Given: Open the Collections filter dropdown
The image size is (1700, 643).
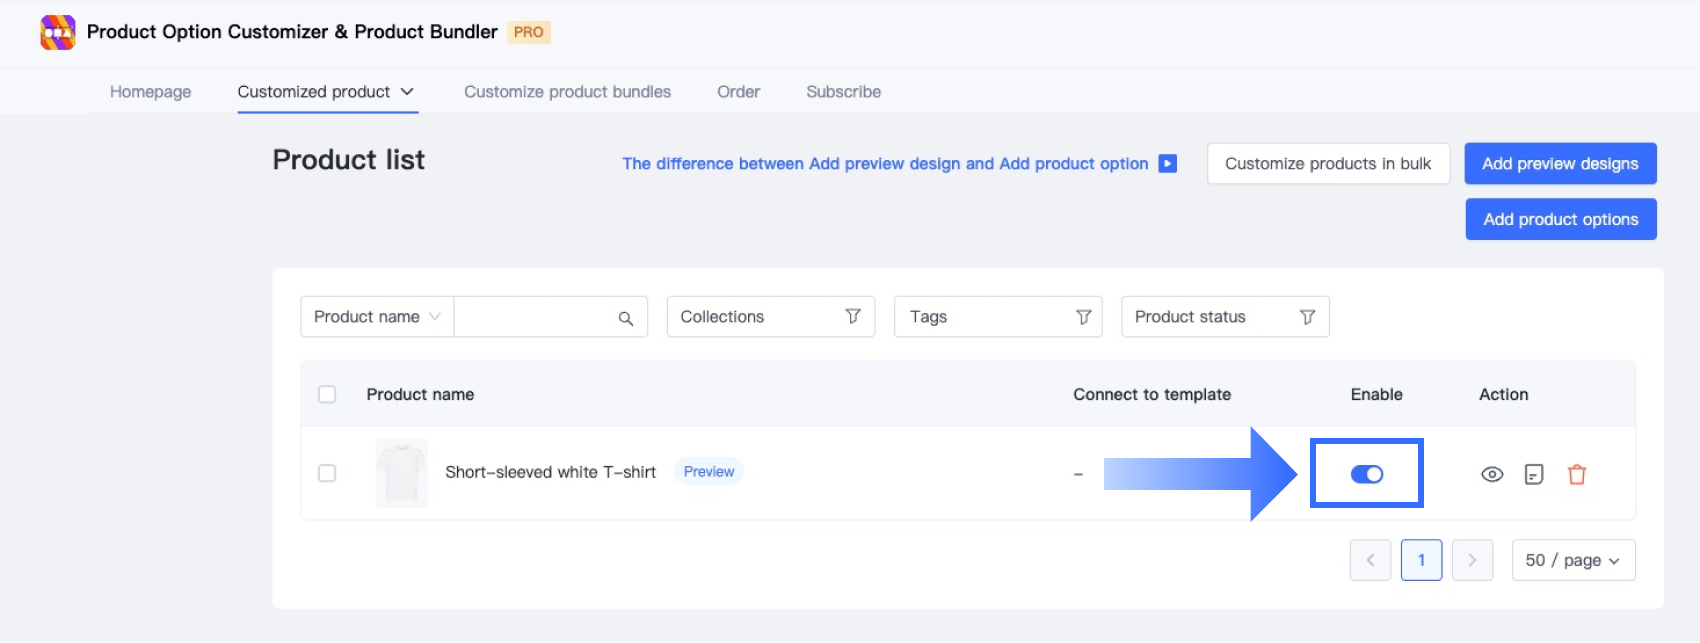Looking at the screenshot, I should [770, 317].
